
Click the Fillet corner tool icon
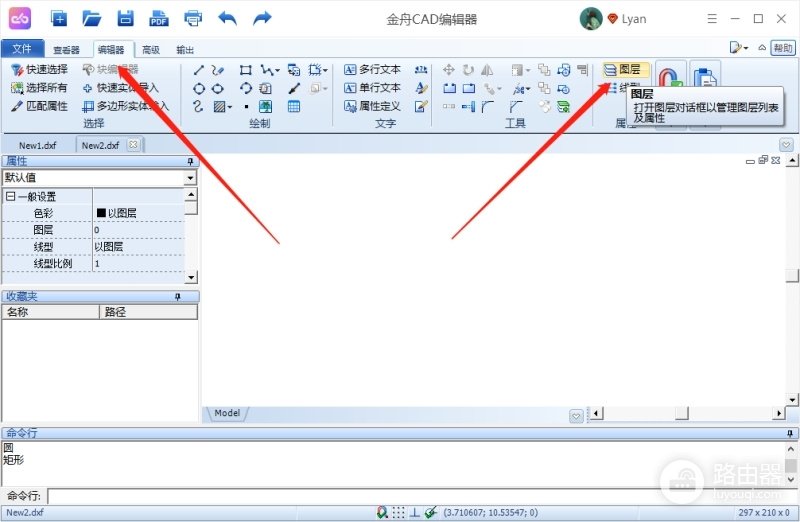click(x=488, y=106)
